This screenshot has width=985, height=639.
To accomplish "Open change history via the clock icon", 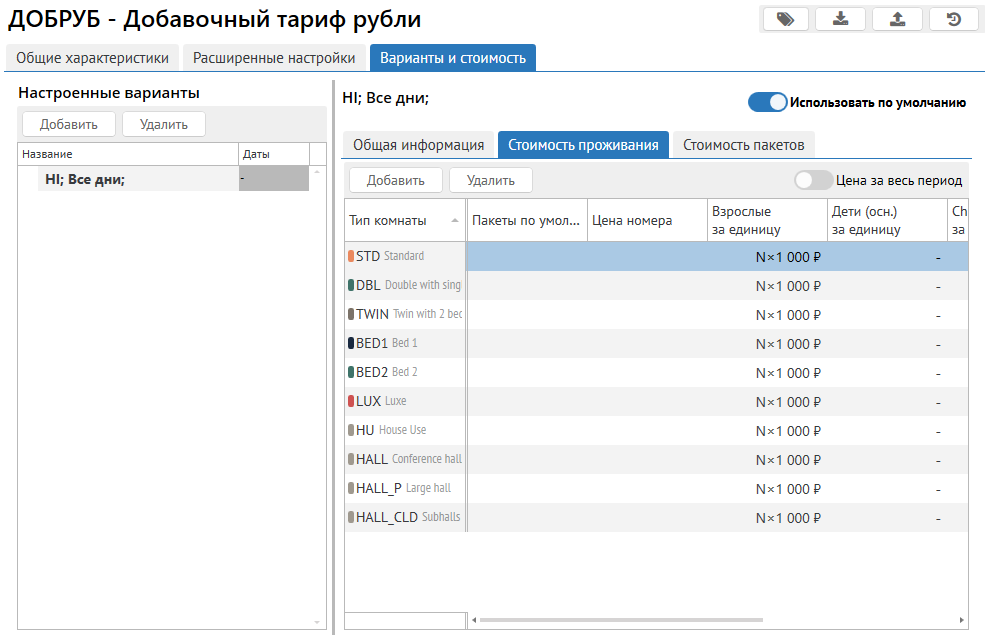I will point(953,19).
